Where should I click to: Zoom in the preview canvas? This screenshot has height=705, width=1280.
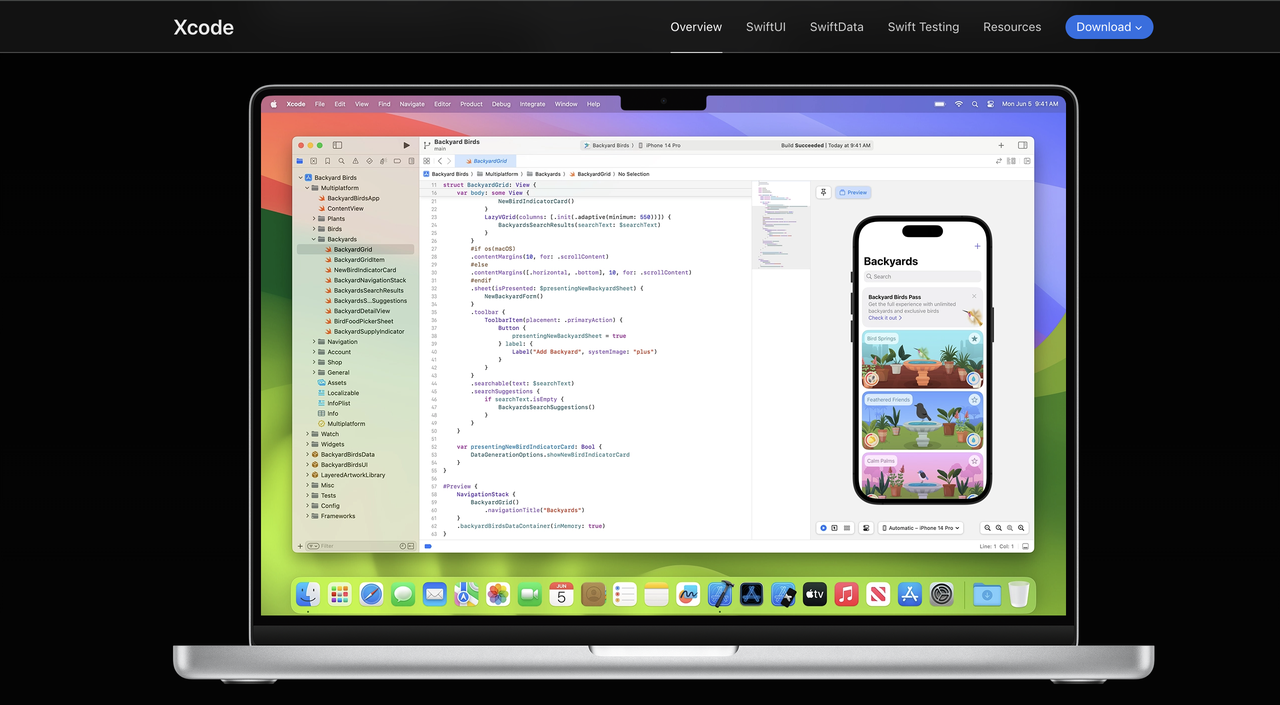1021,528
